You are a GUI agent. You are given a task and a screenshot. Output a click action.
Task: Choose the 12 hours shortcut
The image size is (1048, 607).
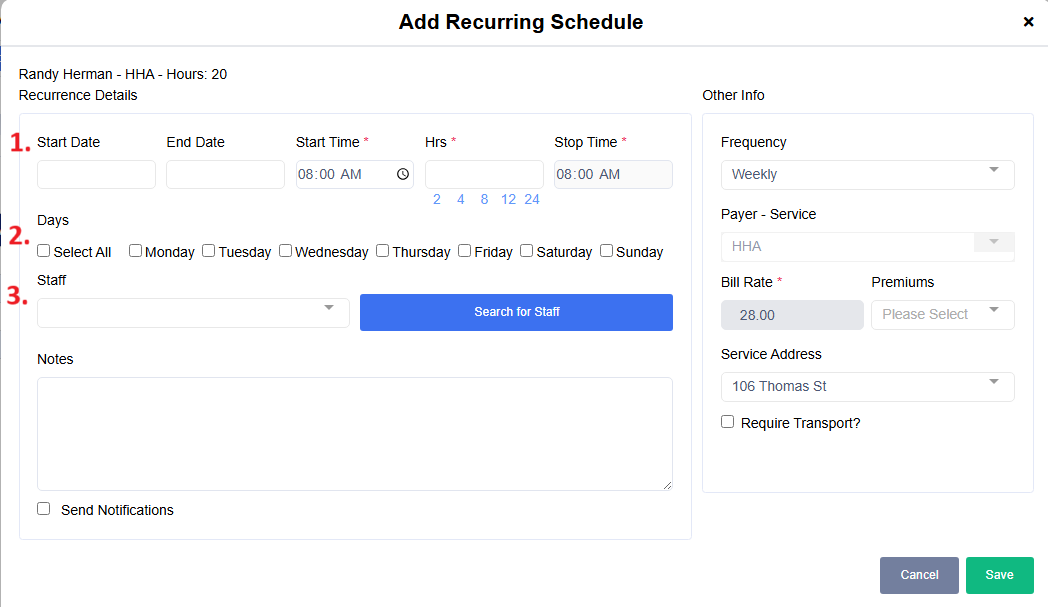click(508, 199)
